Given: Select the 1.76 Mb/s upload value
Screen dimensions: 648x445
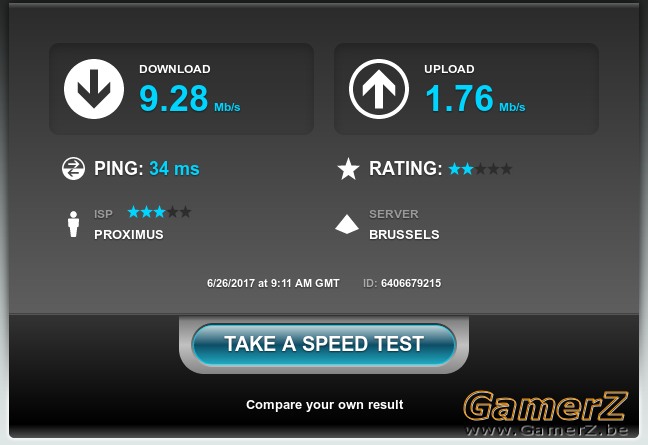Looking at the screenshot, I should [x=475, y=98].
